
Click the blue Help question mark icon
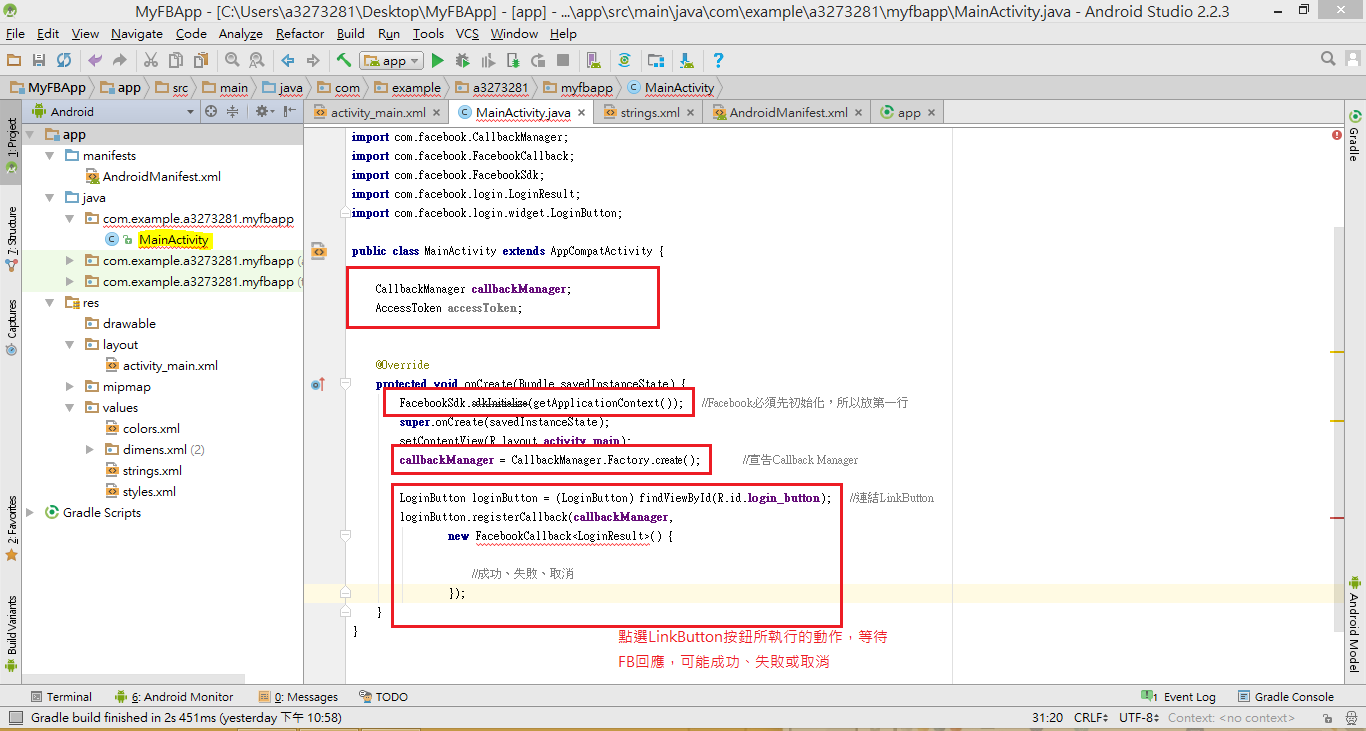click(x=718, y=61)
